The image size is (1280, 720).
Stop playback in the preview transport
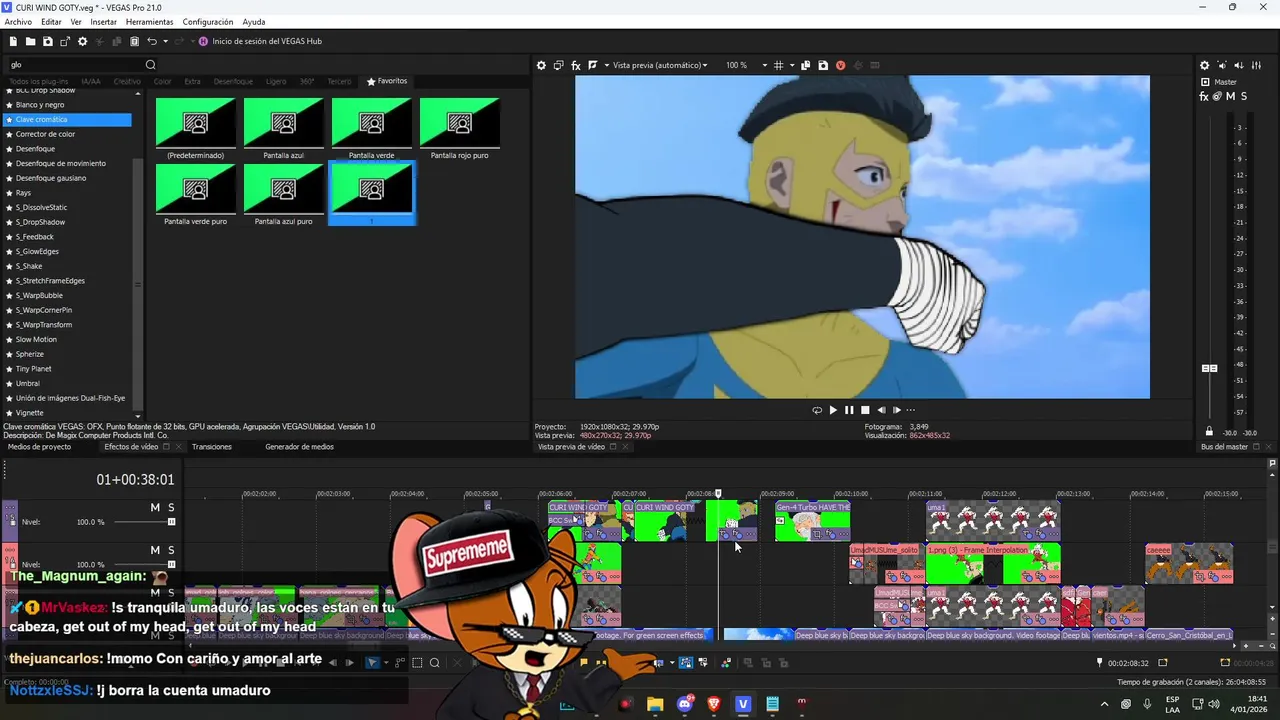pos(865,410)
